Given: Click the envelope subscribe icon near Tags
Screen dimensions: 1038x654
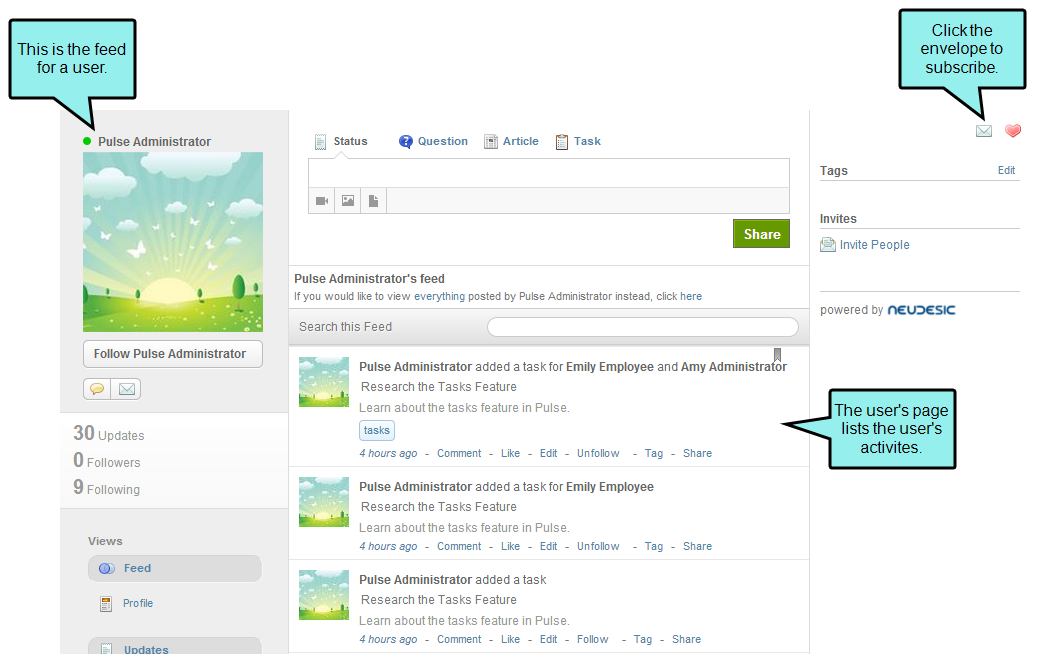Looking at the screenshot, I should pyautogui.click(x=984, y=131).
